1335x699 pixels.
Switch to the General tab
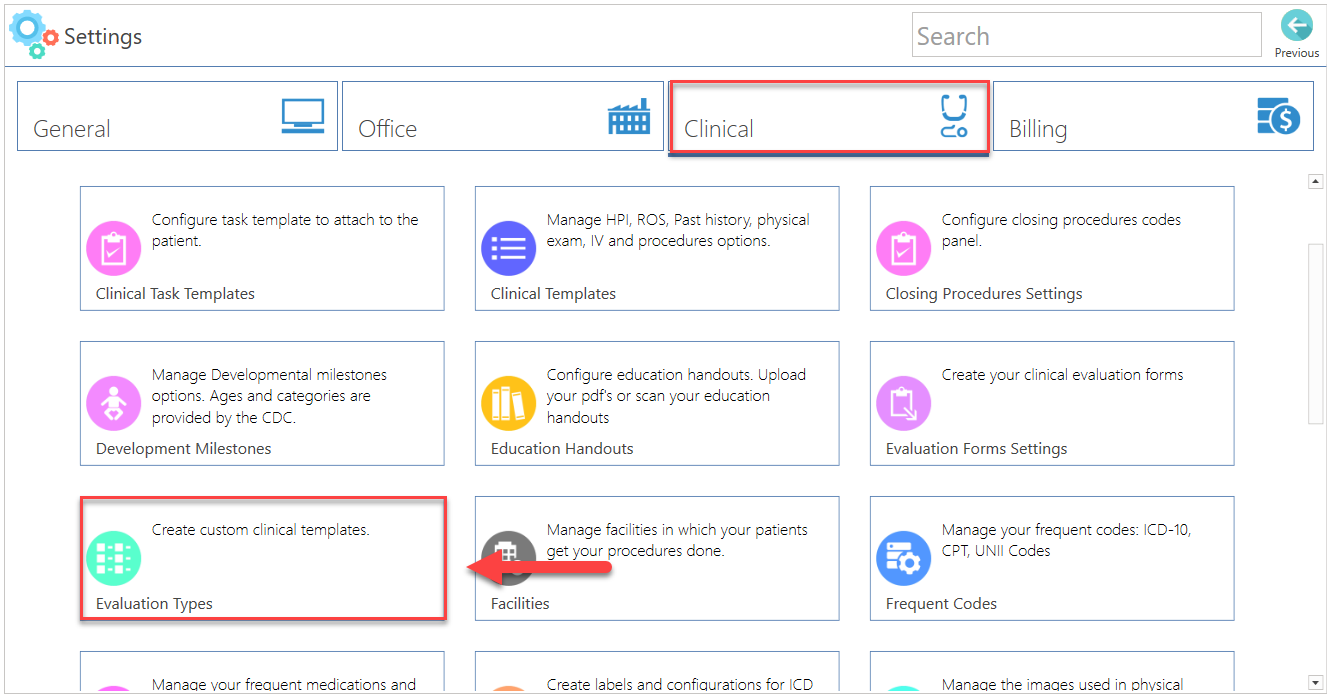coord(177,116)
